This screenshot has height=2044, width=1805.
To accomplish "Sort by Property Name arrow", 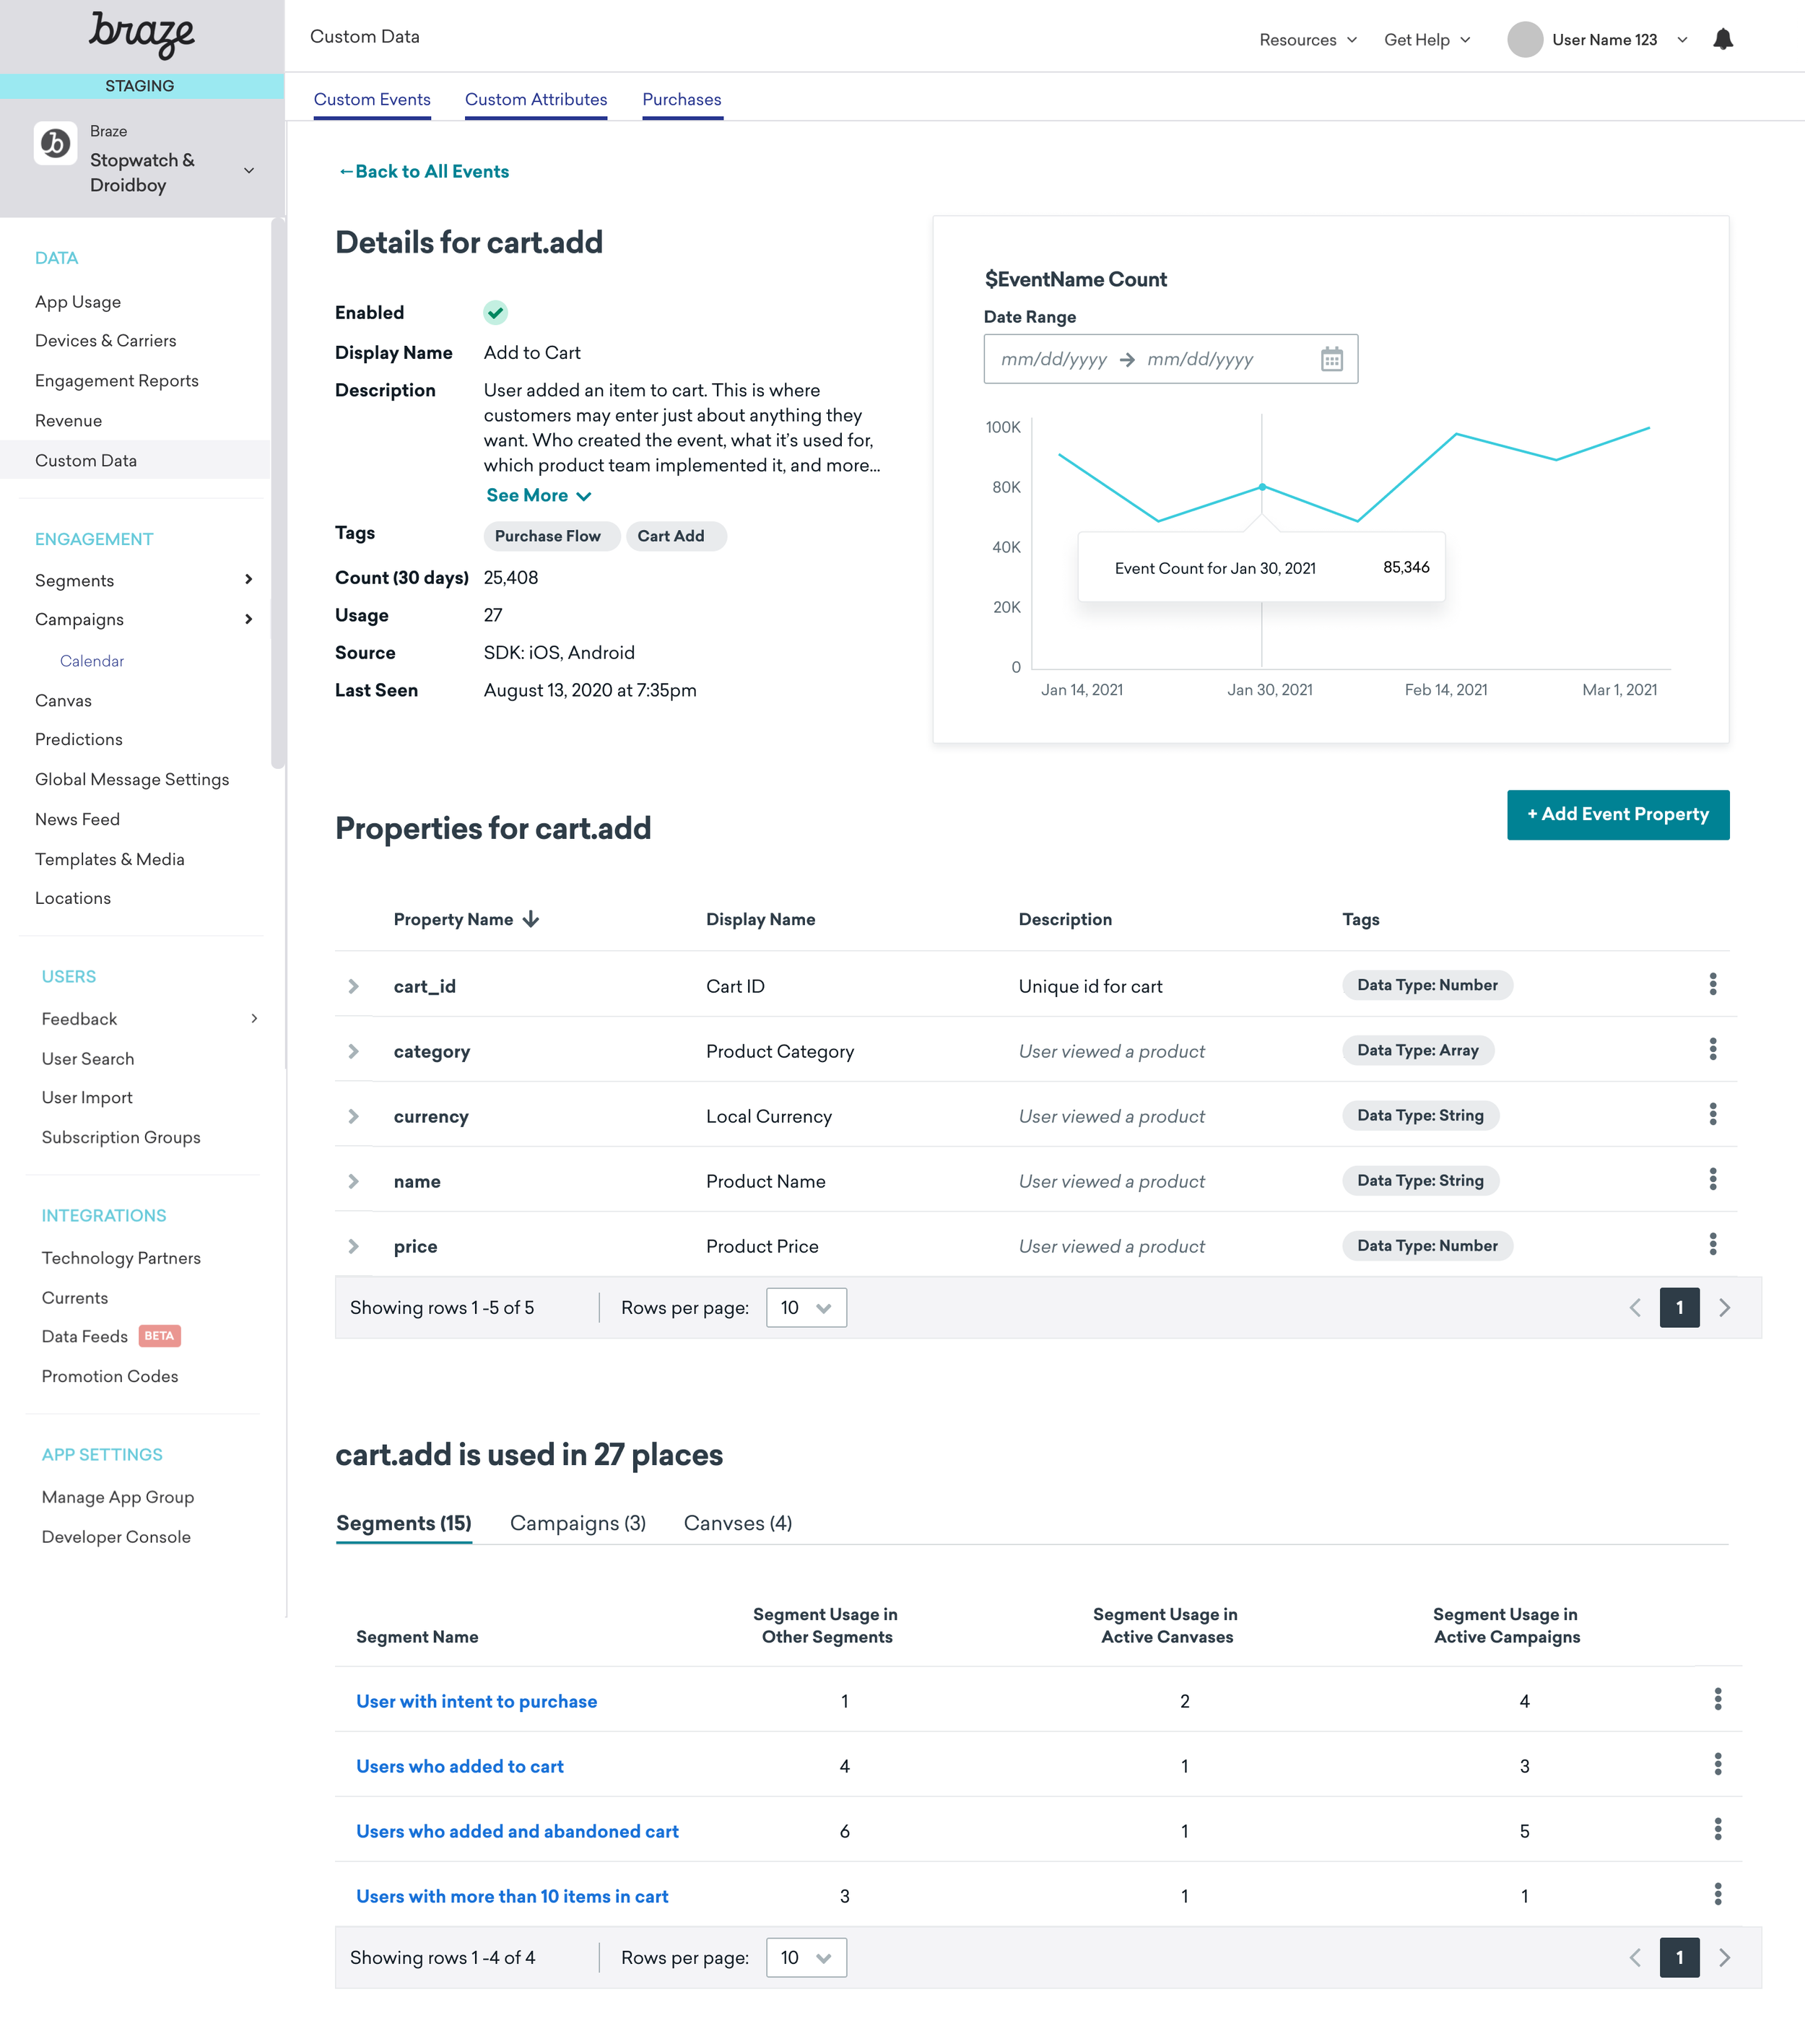I will click(x=531, y=919).
